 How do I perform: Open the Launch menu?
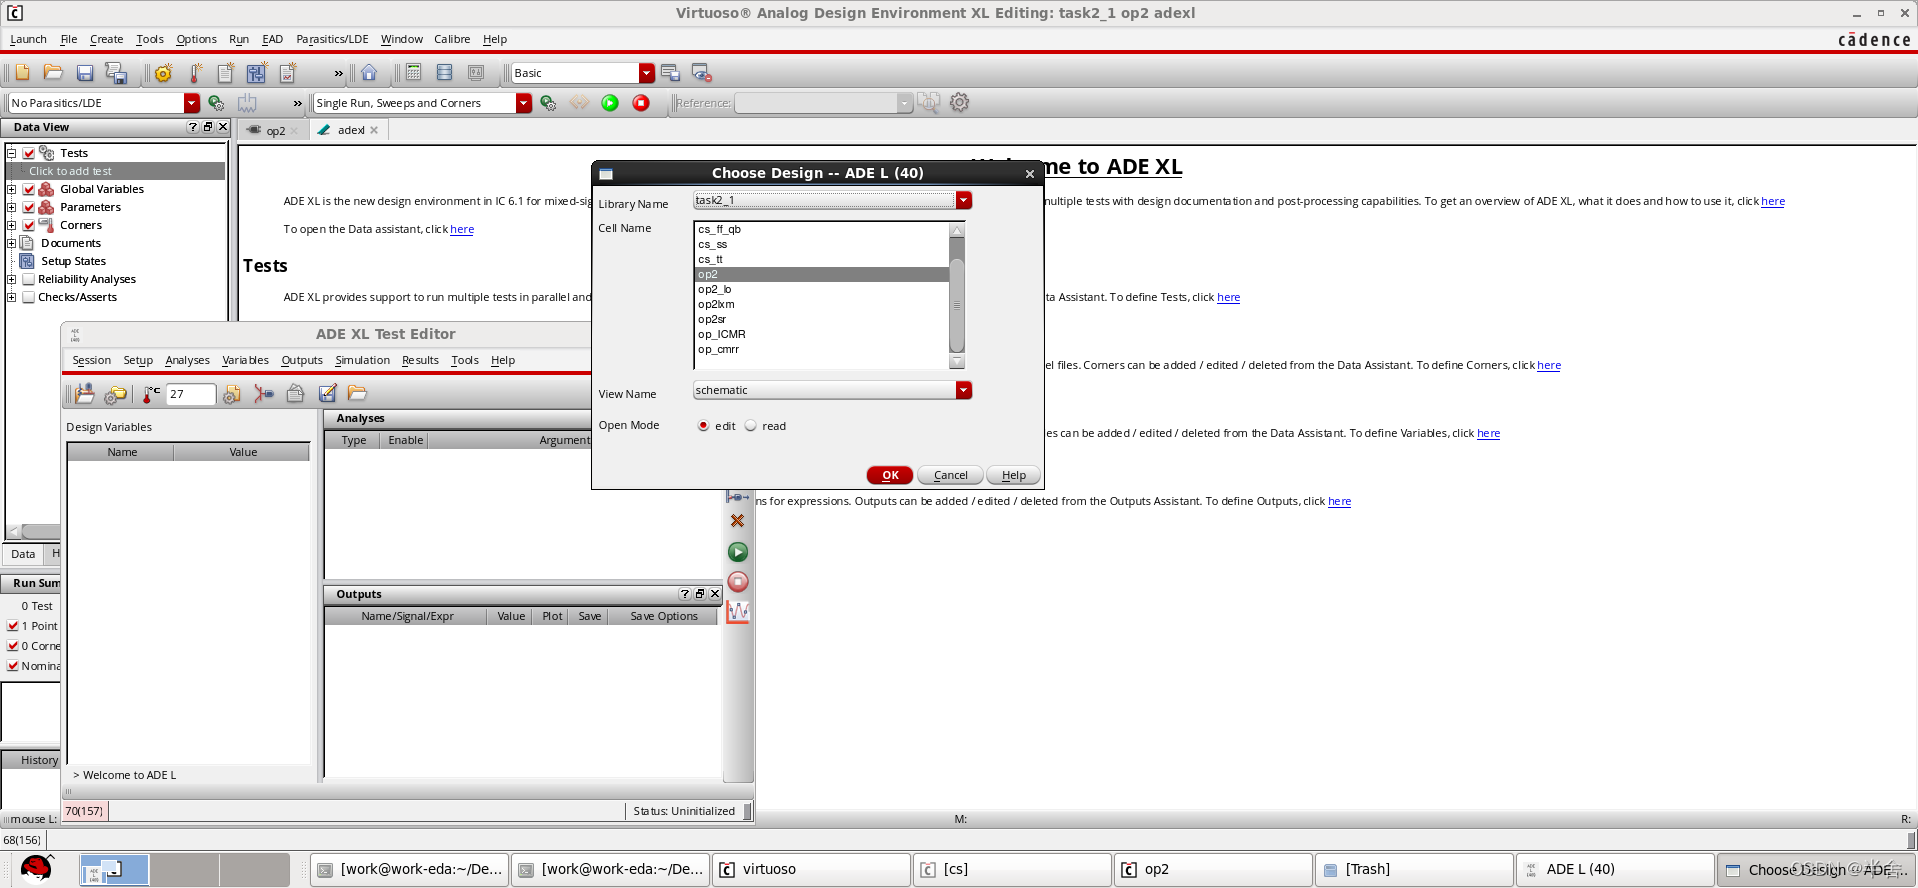pyautogui.click(x=28, y=39)
